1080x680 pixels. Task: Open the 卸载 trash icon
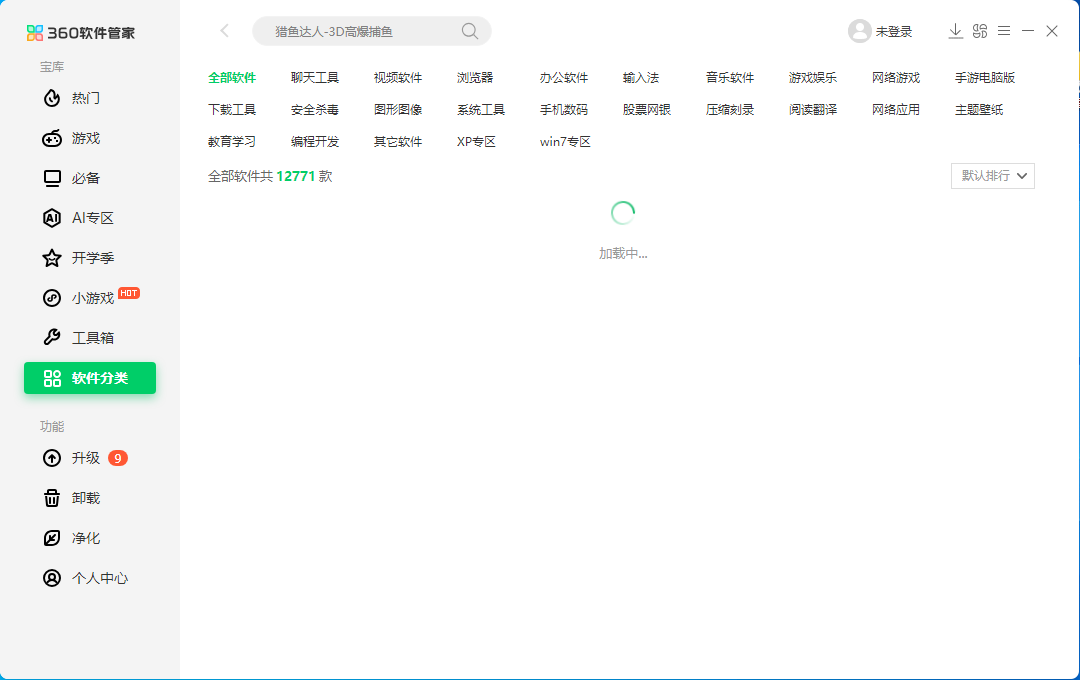[52, 498]
